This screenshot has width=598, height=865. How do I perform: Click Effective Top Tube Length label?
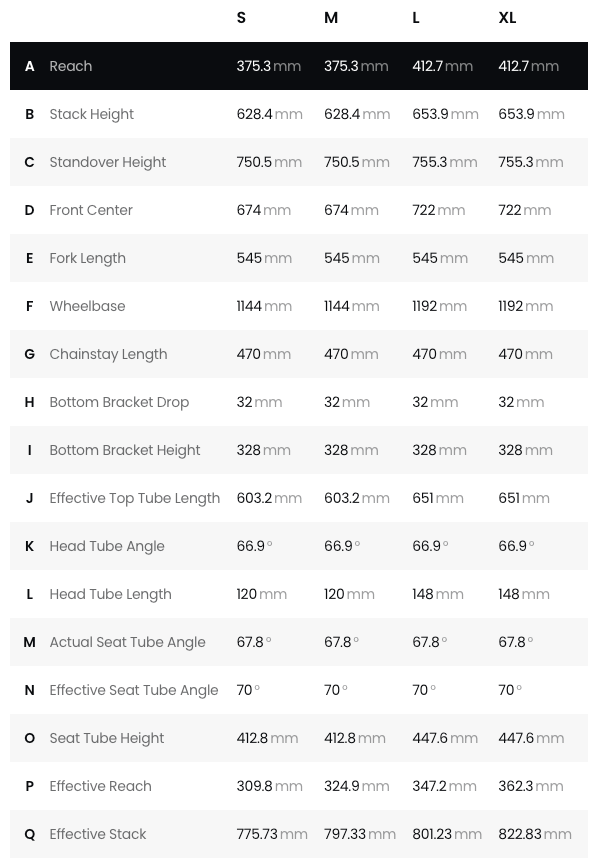[x=135, y=498]
